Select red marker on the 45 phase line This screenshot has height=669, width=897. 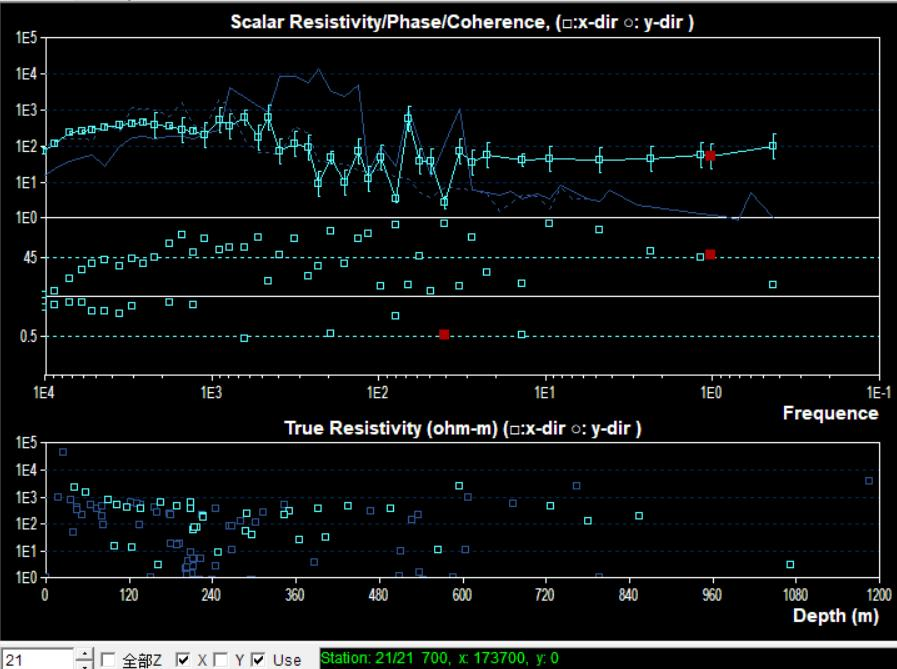click(710, 255)
